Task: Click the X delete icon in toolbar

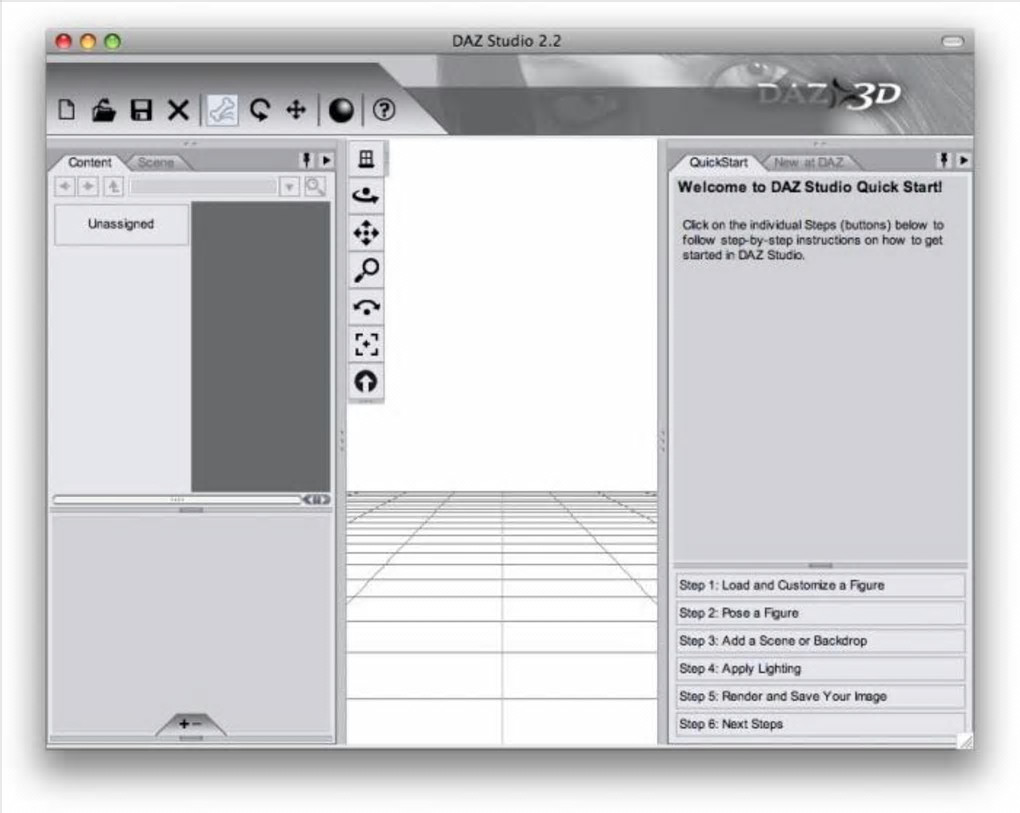Action: click(178, 110)
